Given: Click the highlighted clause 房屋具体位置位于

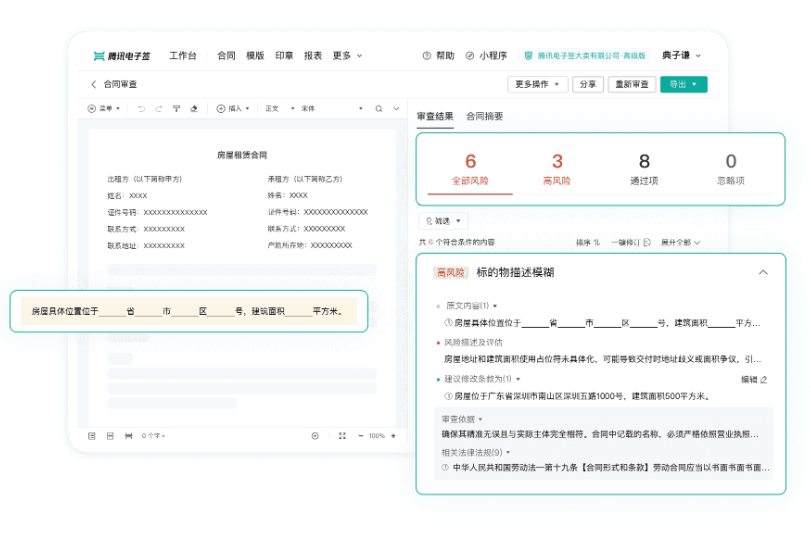Looking at the screenshot, I should [x=189, y=311].
